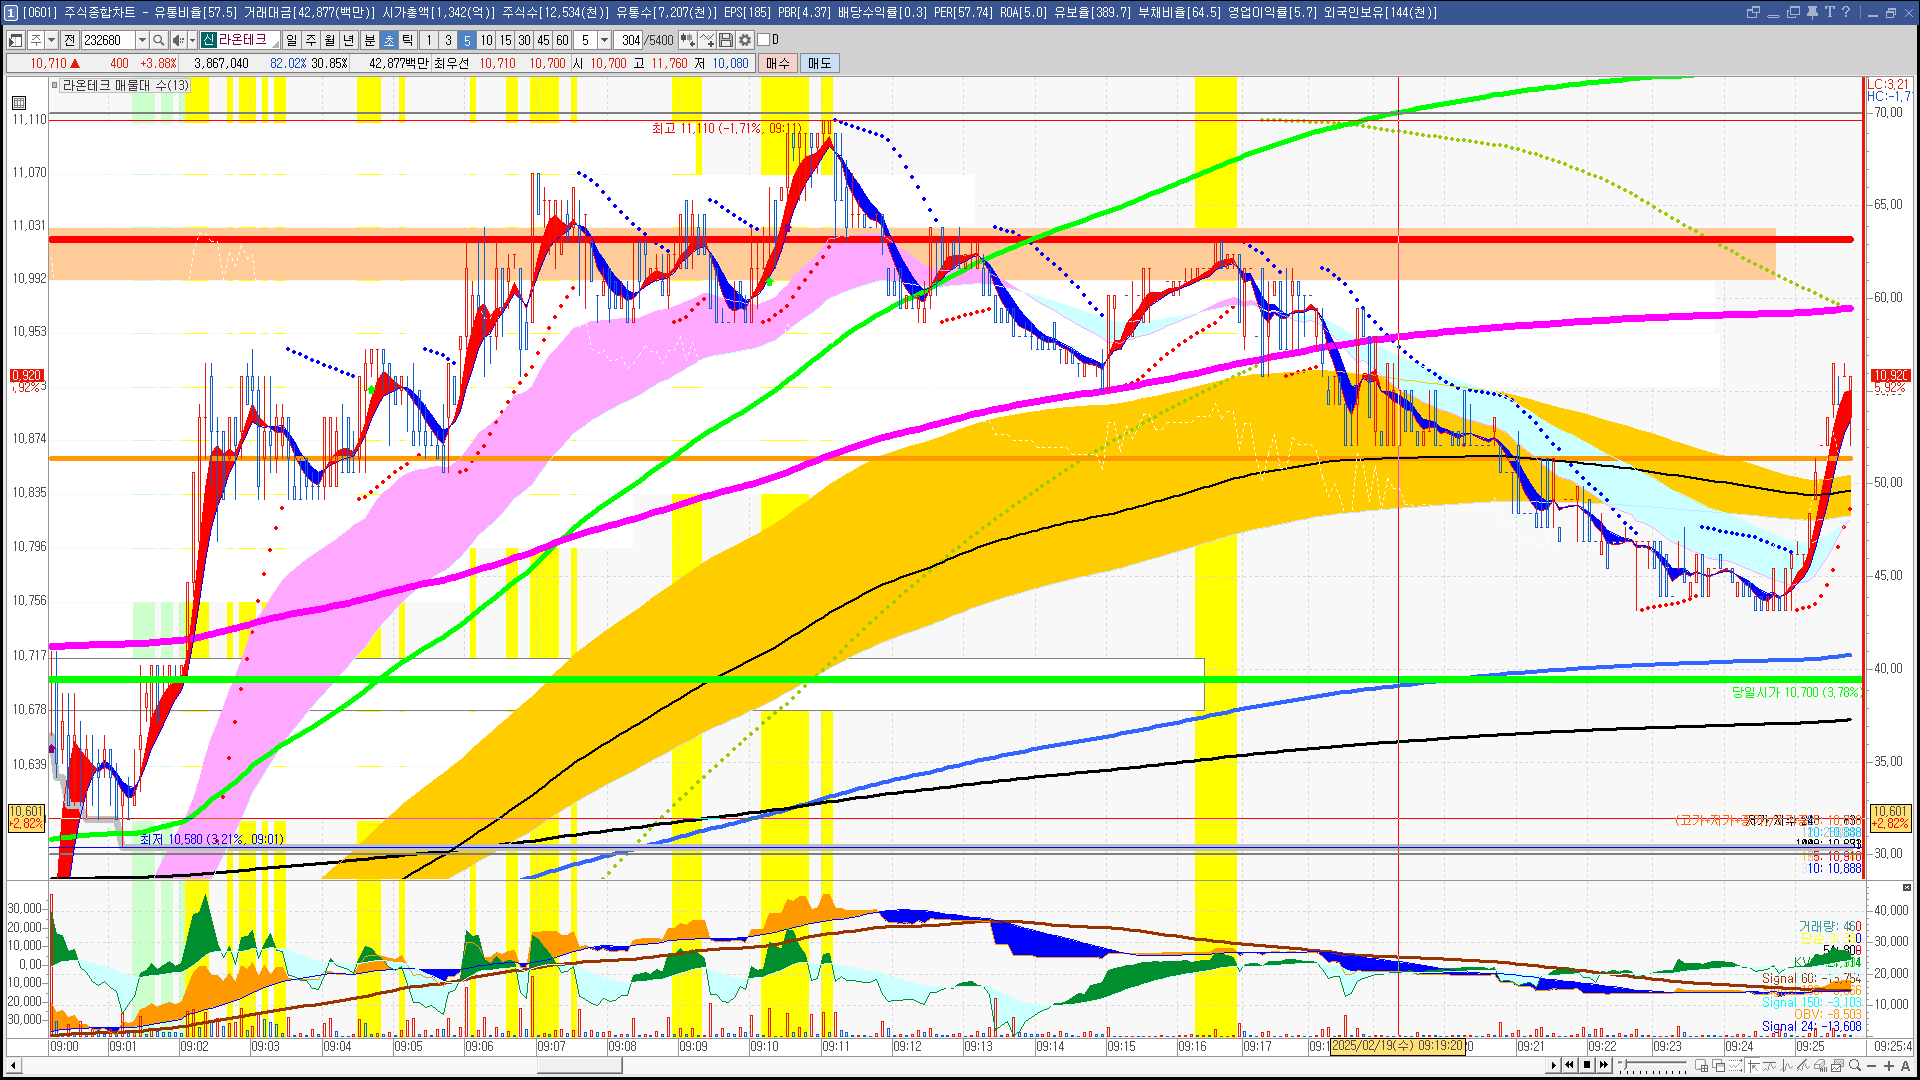Open dropdown next to 주 button

pyautogui.click(x=51, y=40)
